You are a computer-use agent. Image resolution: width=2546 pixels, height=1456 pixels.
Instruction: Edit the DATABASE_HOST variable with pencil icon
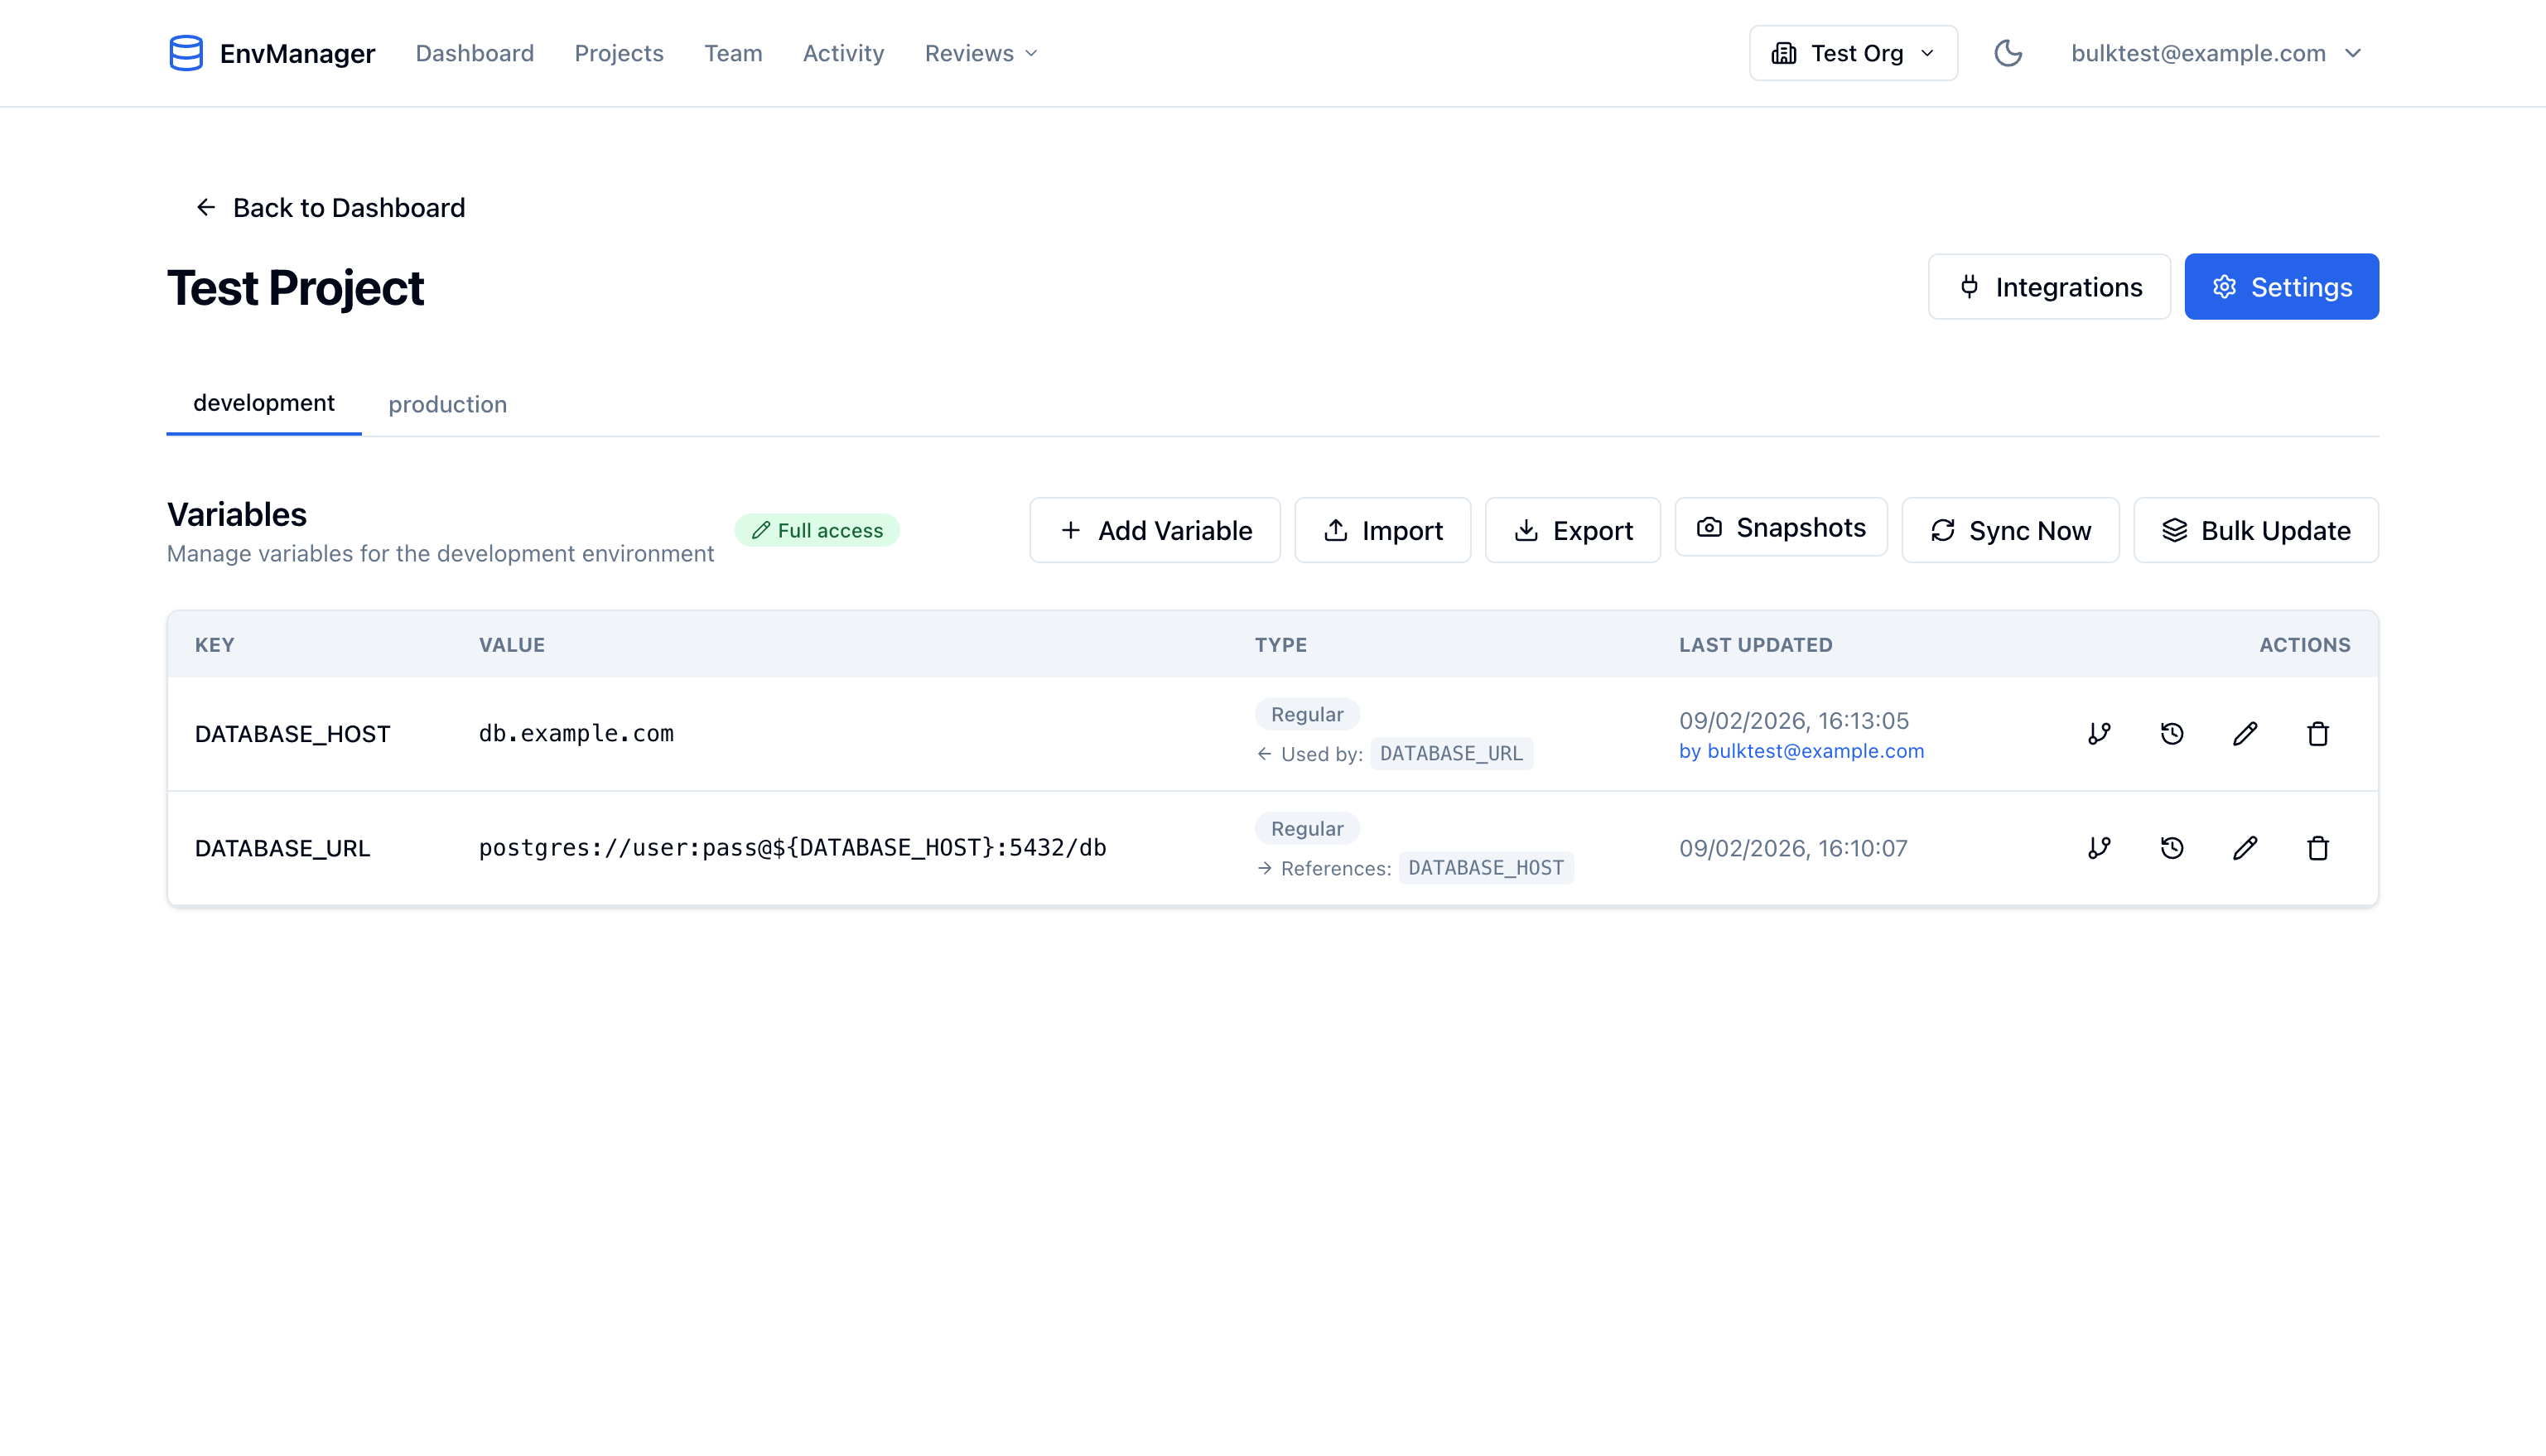pyautogui.click(x=2245, y=734)
